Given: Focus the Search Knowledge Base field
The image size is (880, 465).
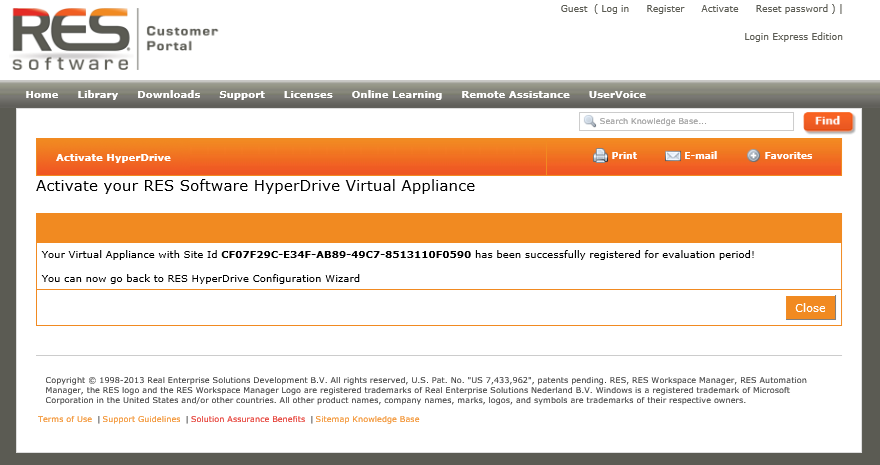Looking at the screenshot, I should tap(686, 121).
